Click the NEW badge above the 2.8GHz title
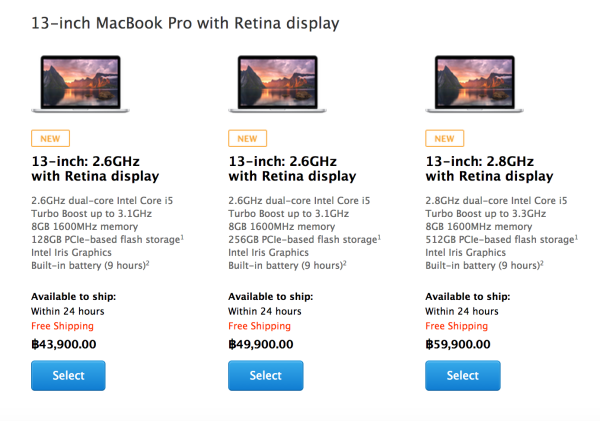The image size is (600, 421). tap(443, 139)
